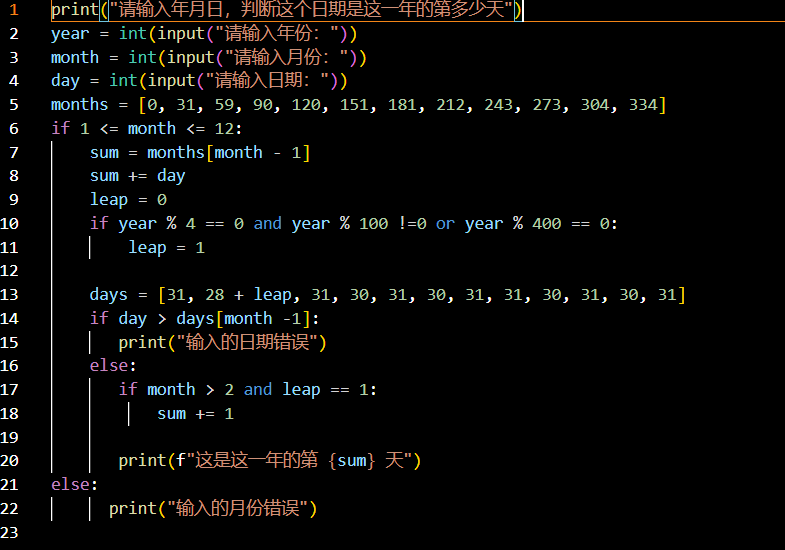The image size is (785, 550).
Task: Click the 'else' keyword on line 16
Action: click(x=109, y=366)
